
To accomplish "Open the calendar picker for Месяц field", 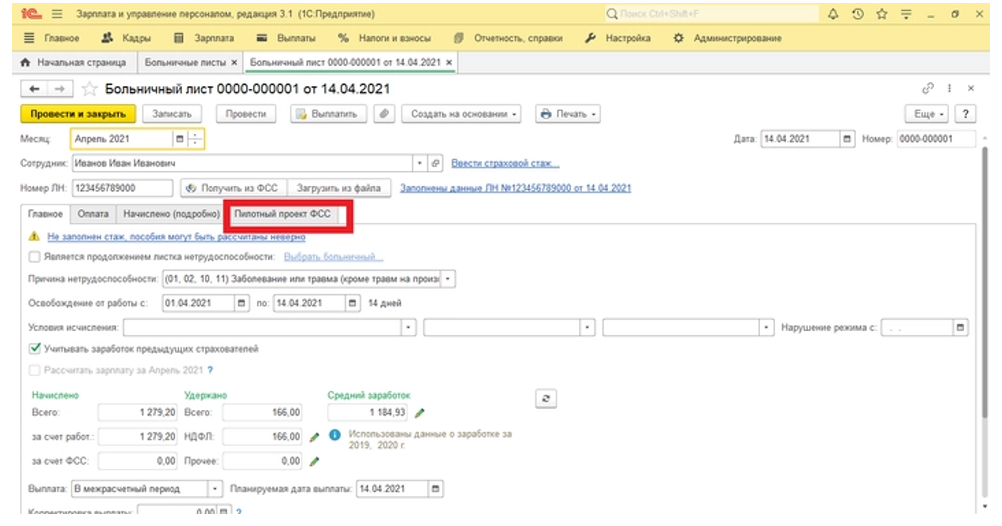I will [180, 139].
